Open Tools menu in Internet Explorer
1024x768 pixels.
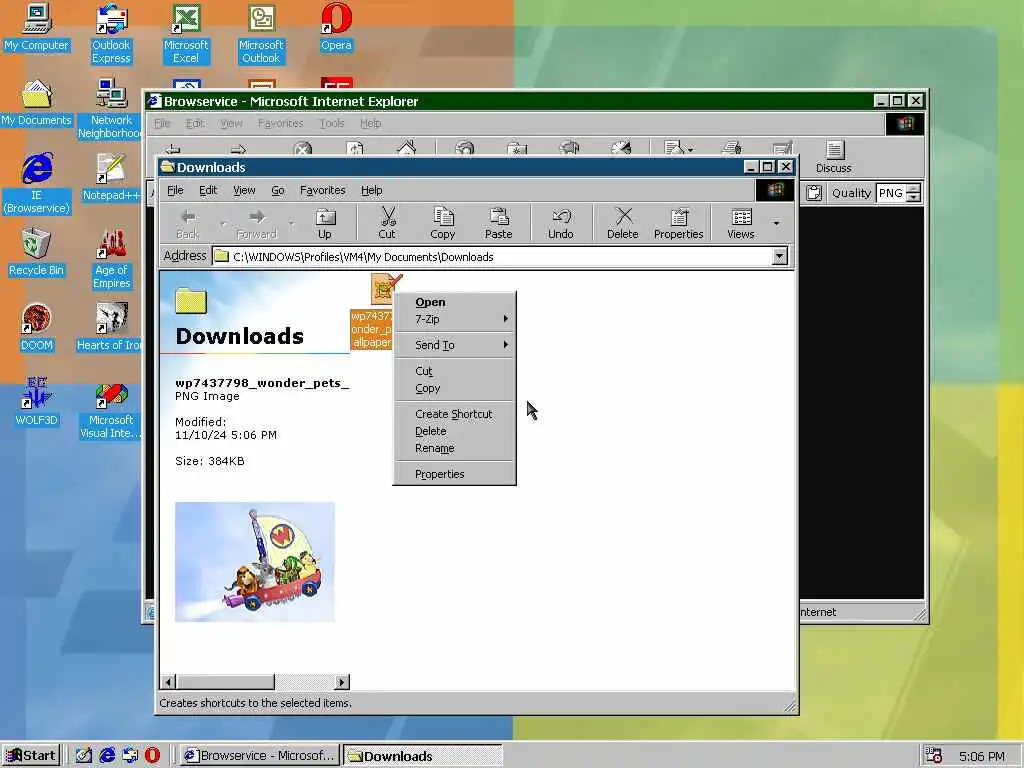(332, 123)
